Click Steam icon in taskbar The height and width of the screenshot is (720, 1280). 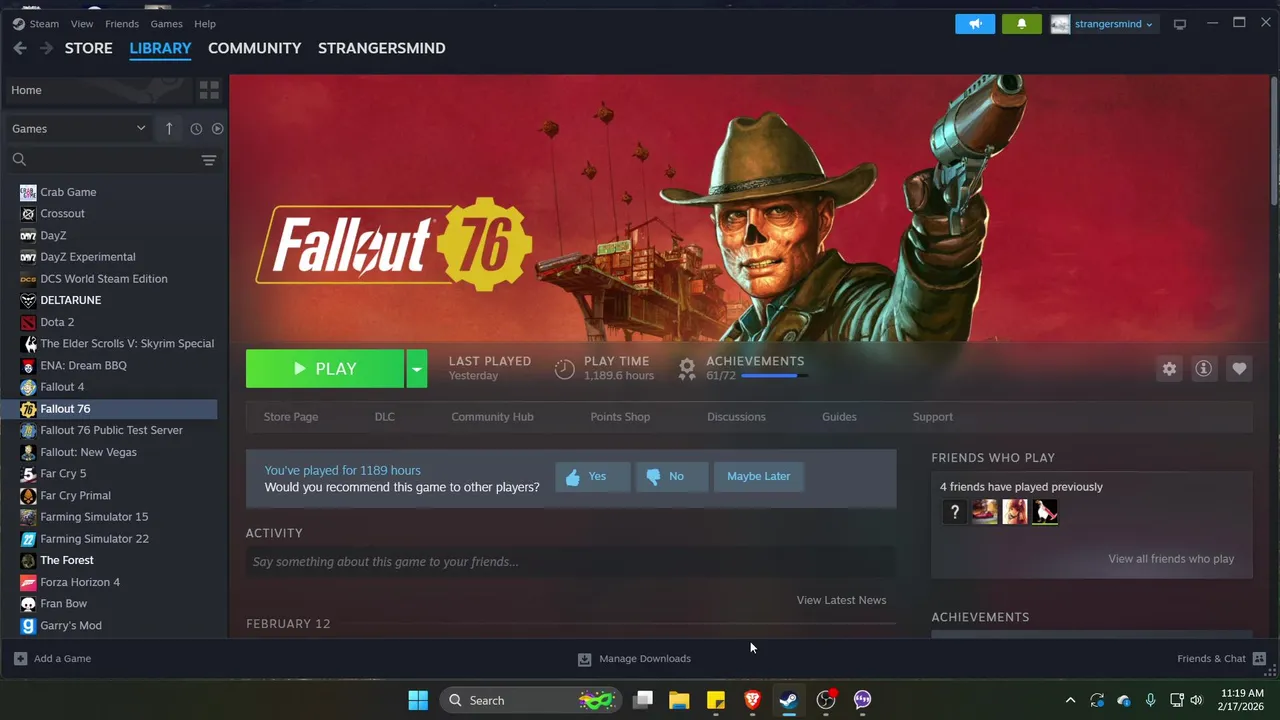789,700
